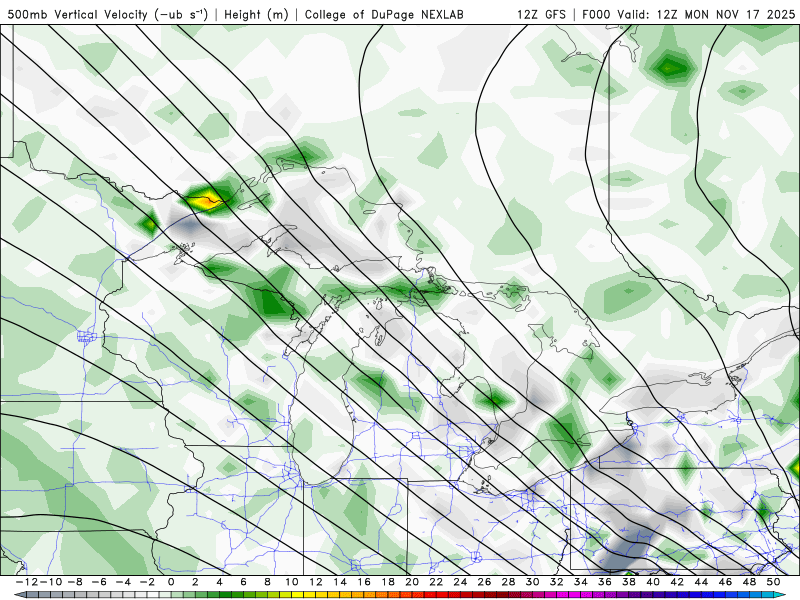Image resolution: width=800 pixels, height=600 pixels.
Task: Click the '16' color scale label
Action: [364, 582]
